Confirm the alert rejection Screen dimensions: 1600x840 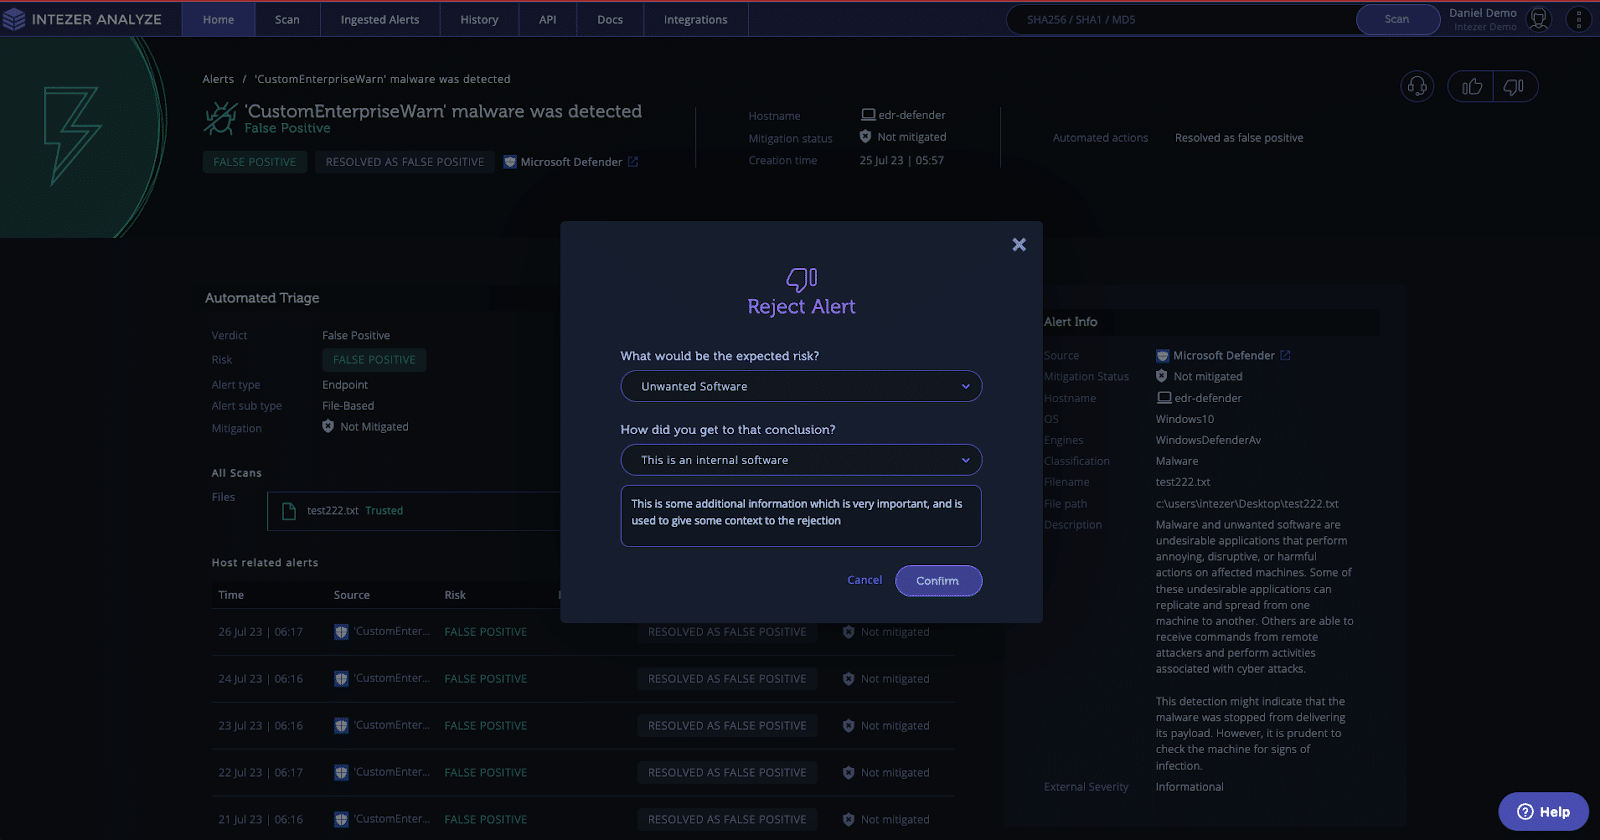point(938,581)
